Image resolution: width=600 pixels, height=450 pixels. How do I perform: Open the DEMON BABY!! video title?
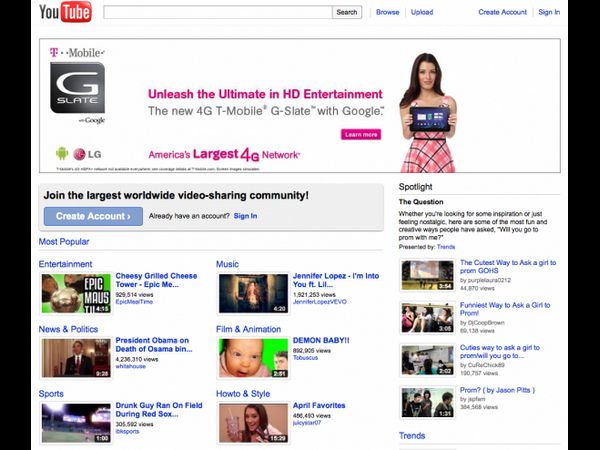(x=321, y=341)
